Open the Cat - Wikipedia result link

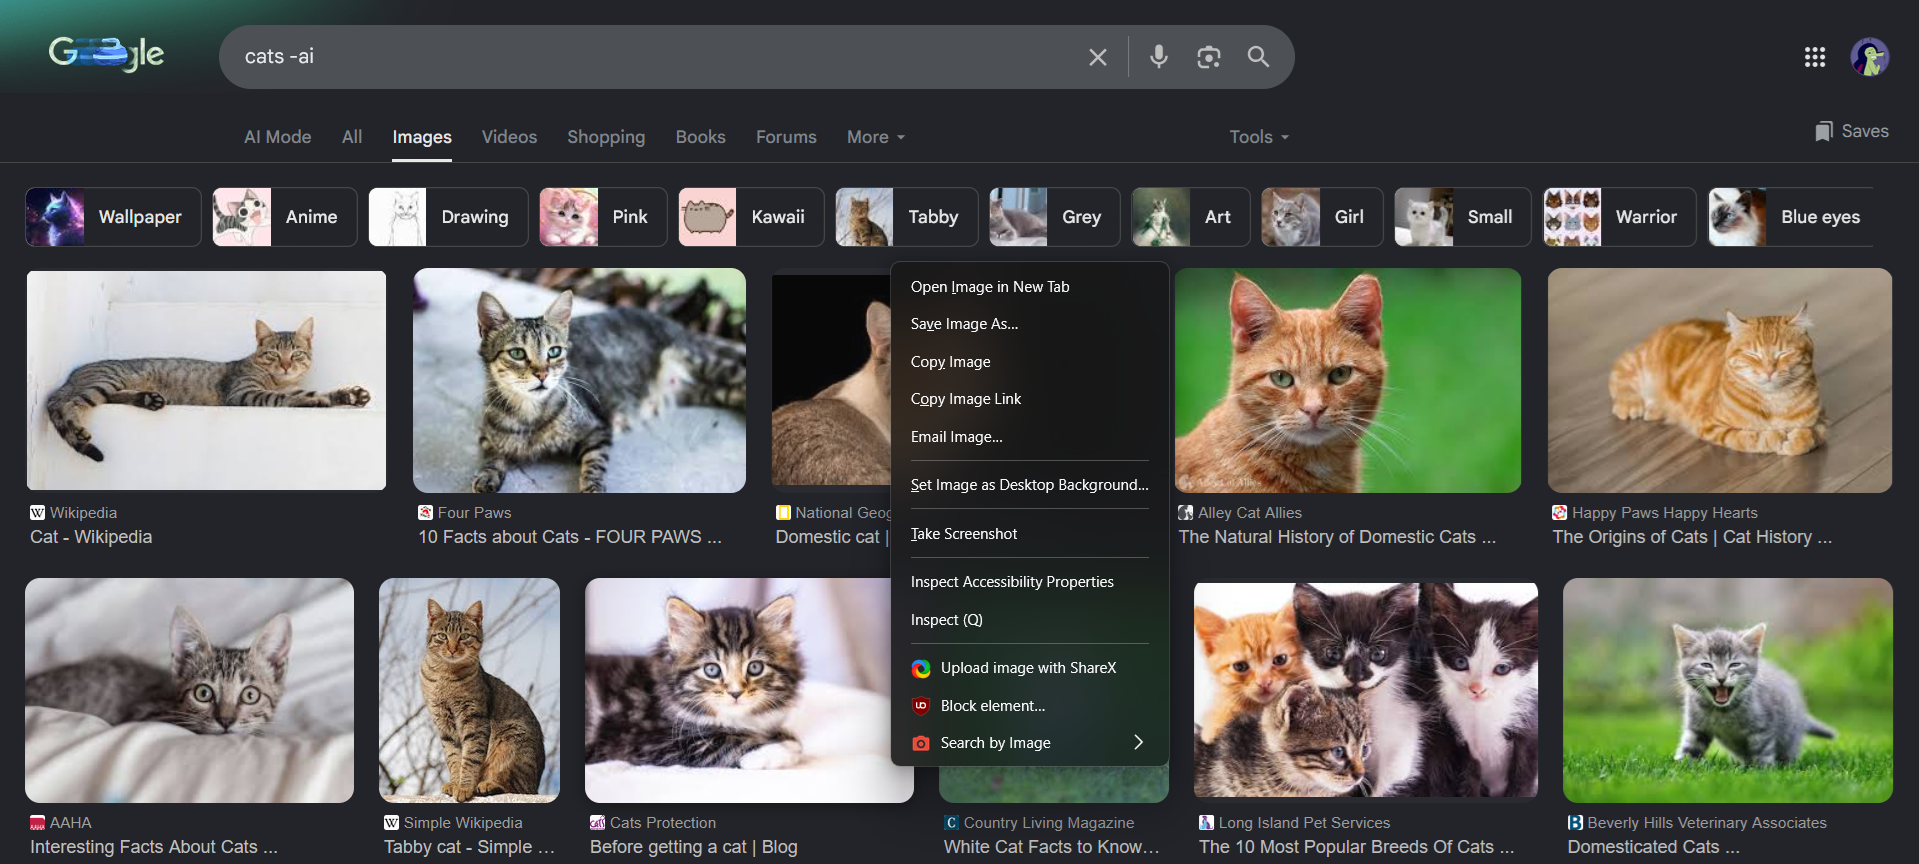91,537
